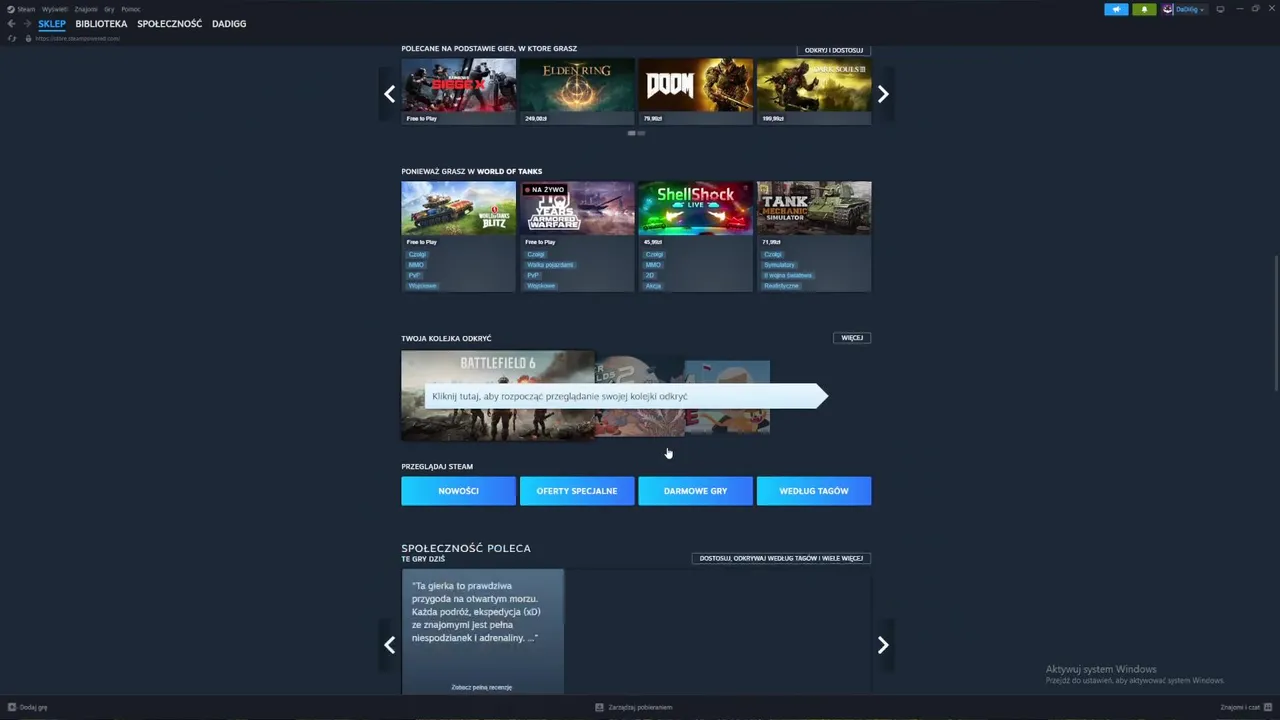Open the Armored Warfare card
Screen dimensions: 1280x720
(577, 236)
